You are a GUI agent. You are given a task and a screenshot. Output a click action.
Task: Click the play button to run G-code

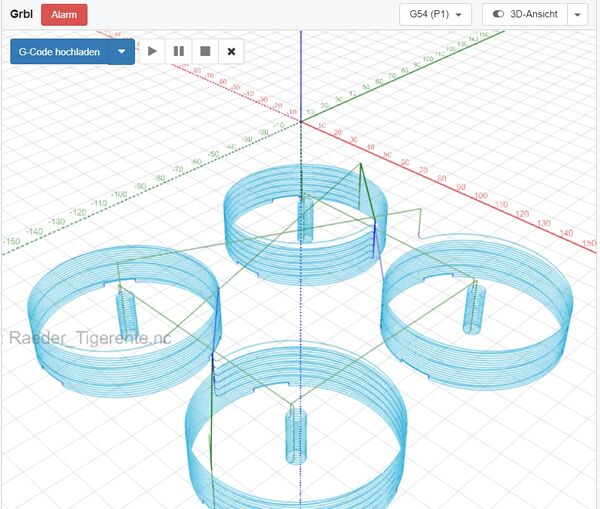coord(153,51)
